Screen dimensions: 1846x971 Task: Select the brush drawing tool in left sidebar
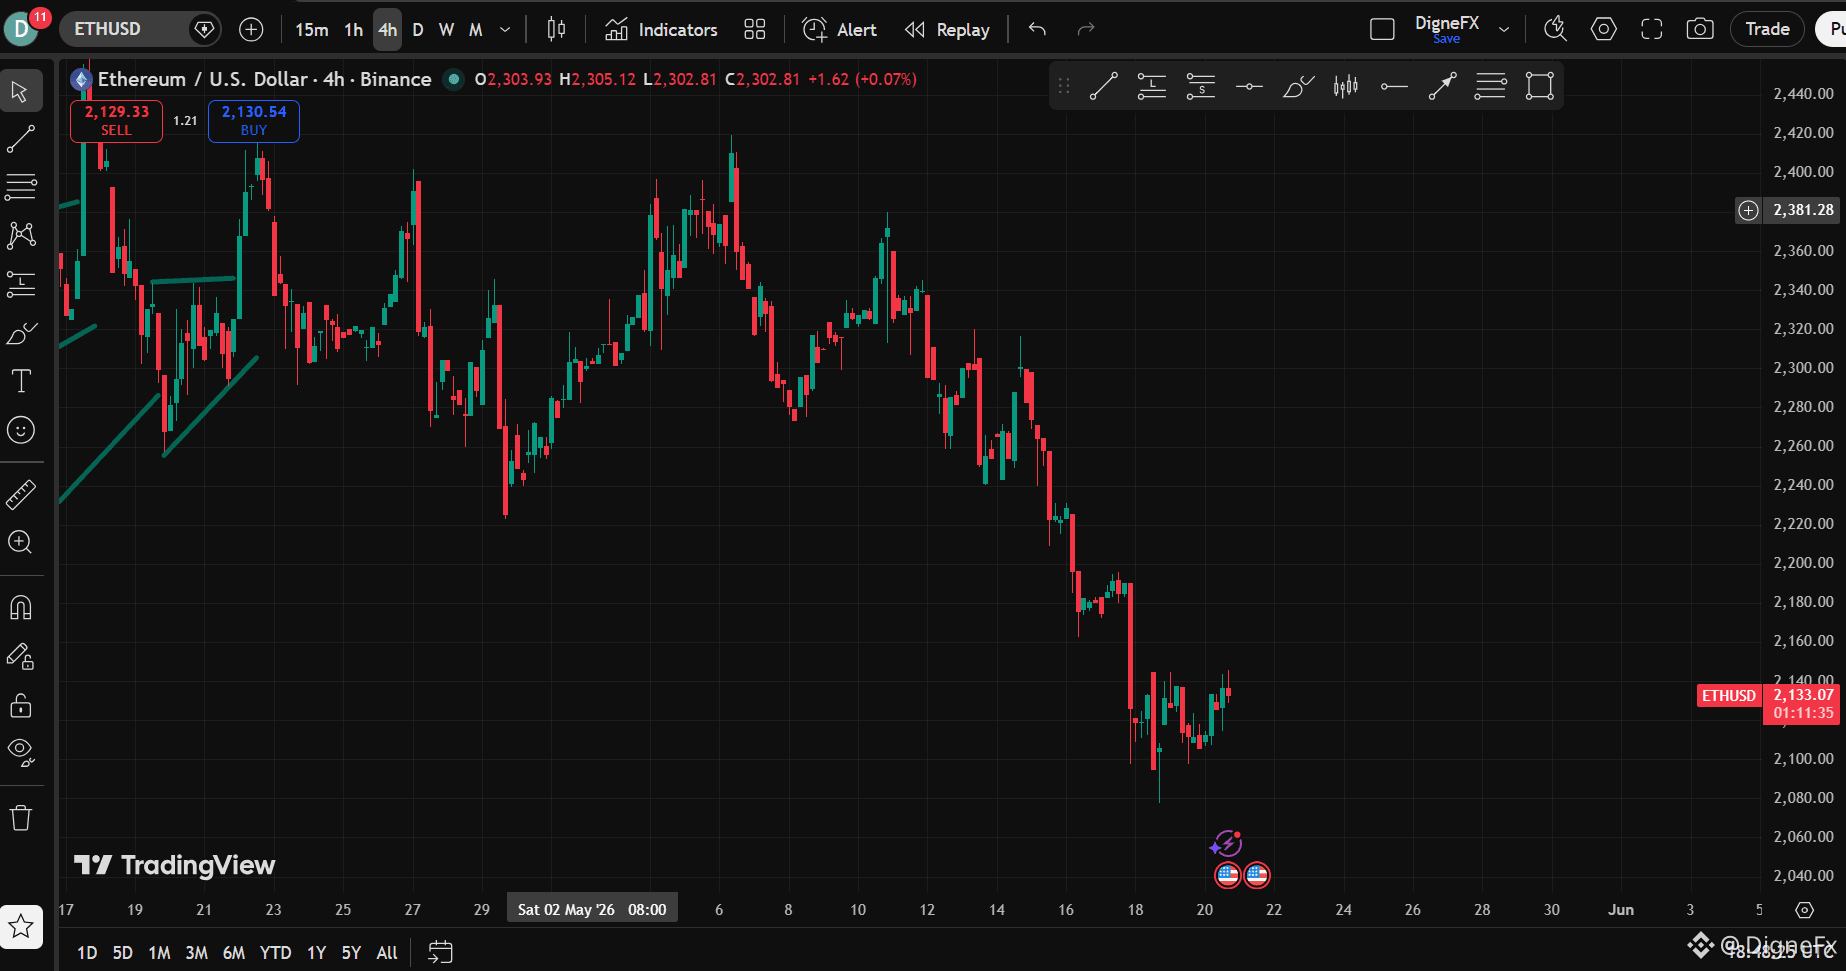tap(21, 333)
